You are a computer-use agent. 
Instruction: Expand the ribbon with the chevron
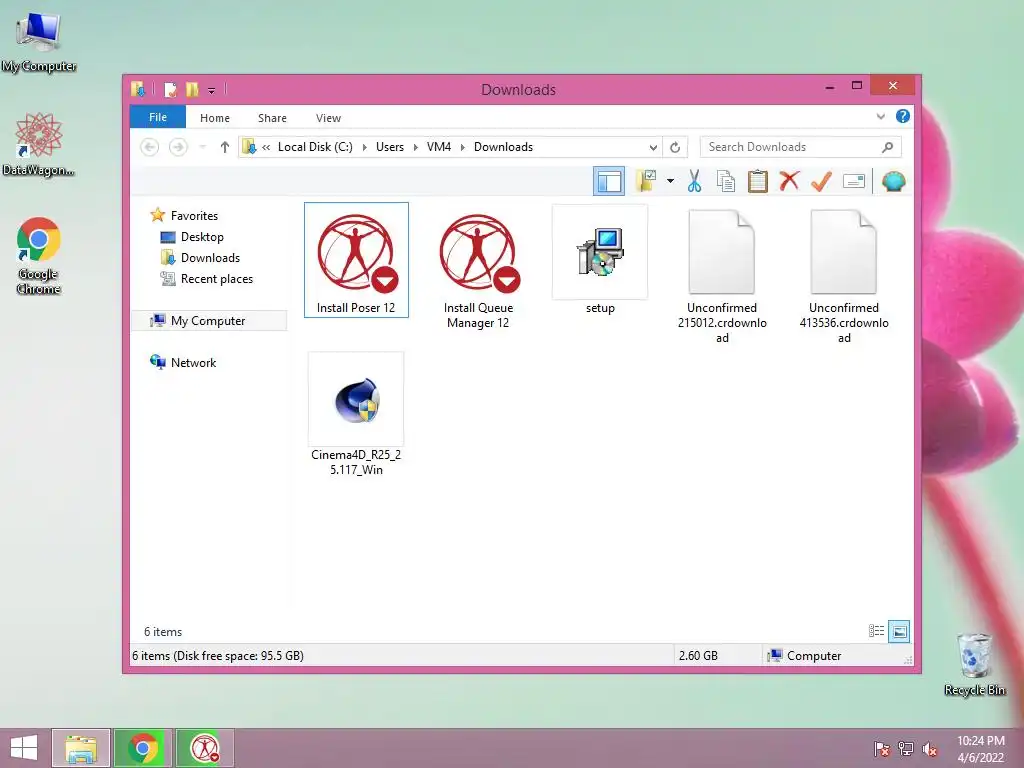pos(881,117)
